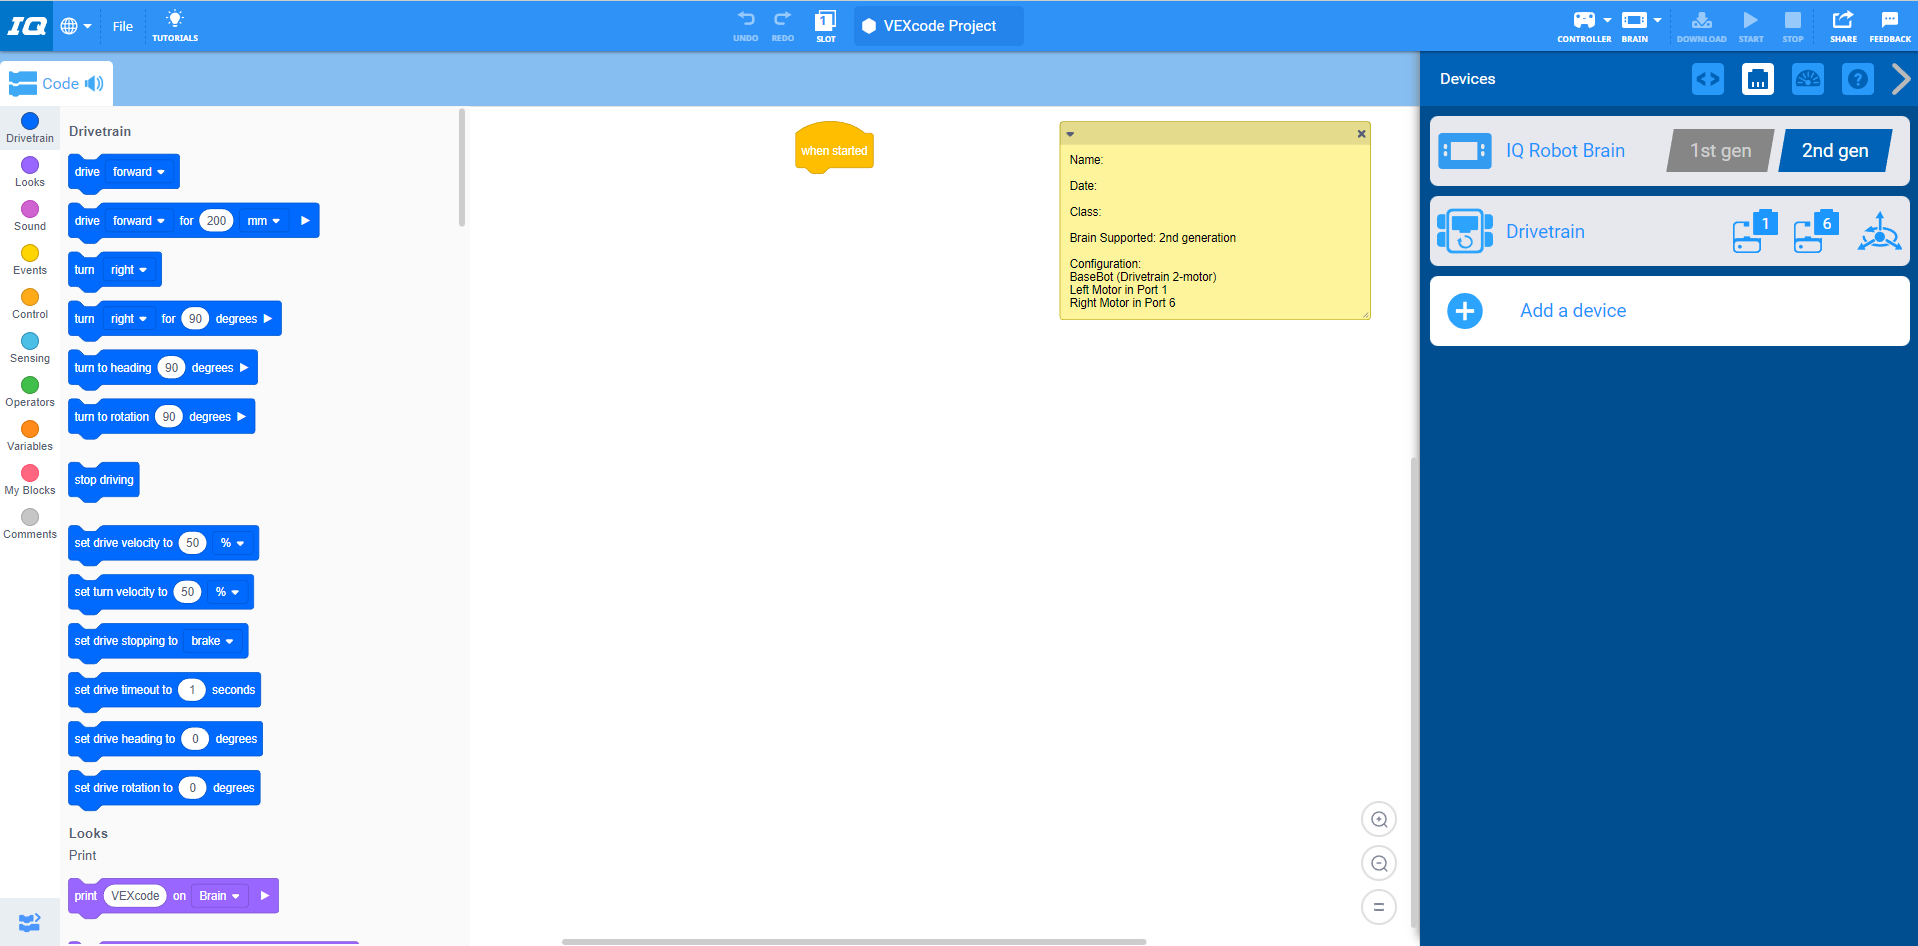Toggle the Code tab speaker sound icon
The image size is (1918, 946).
[95, 84]
